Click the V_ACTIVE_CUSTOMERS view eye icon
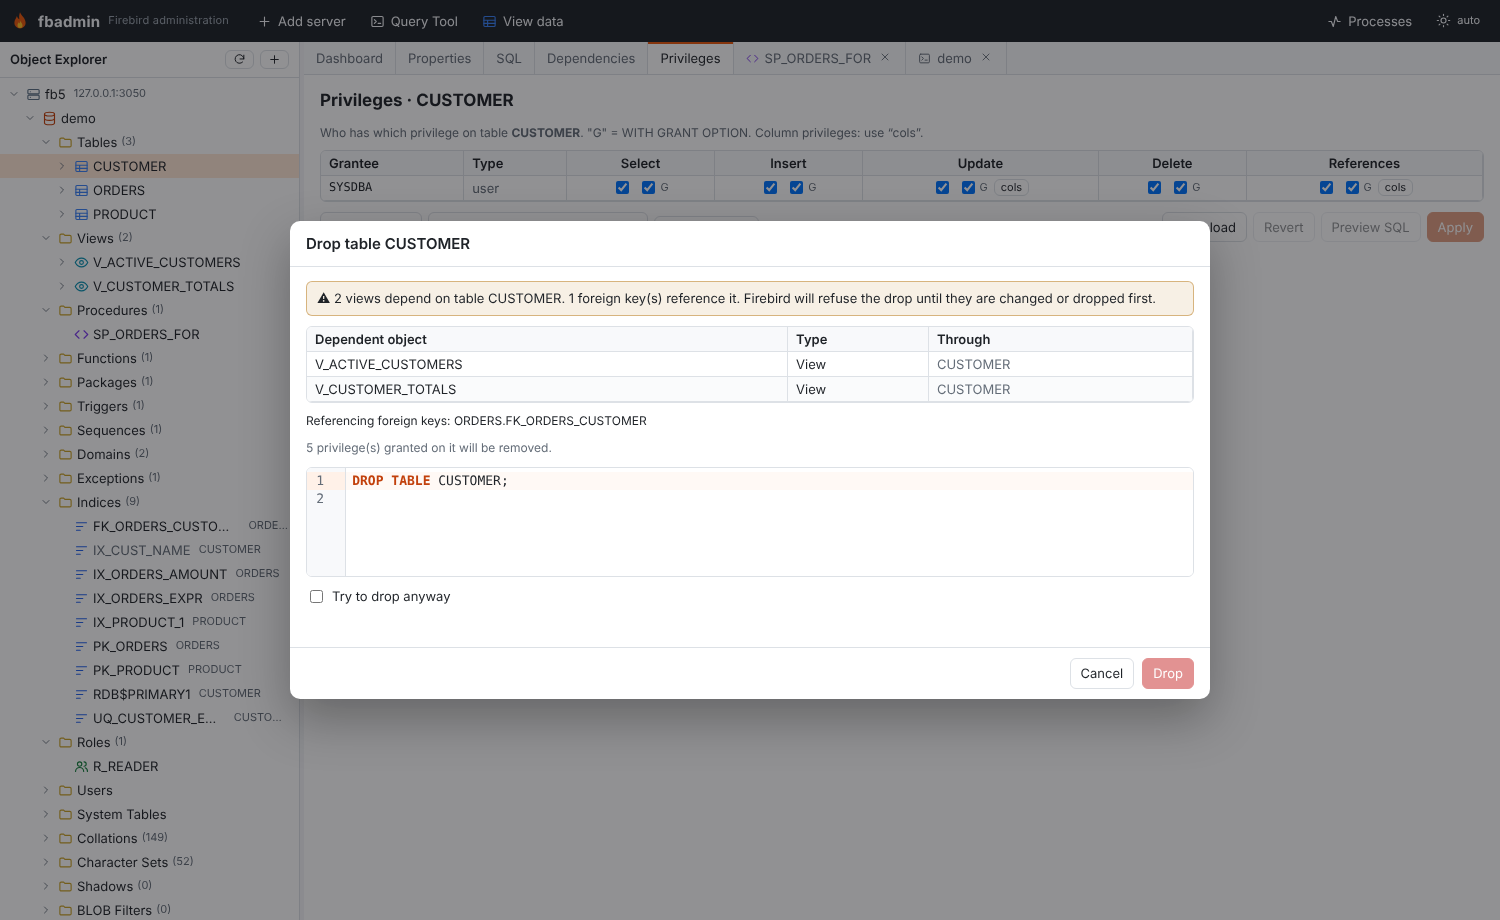 (x=82, y=262)
